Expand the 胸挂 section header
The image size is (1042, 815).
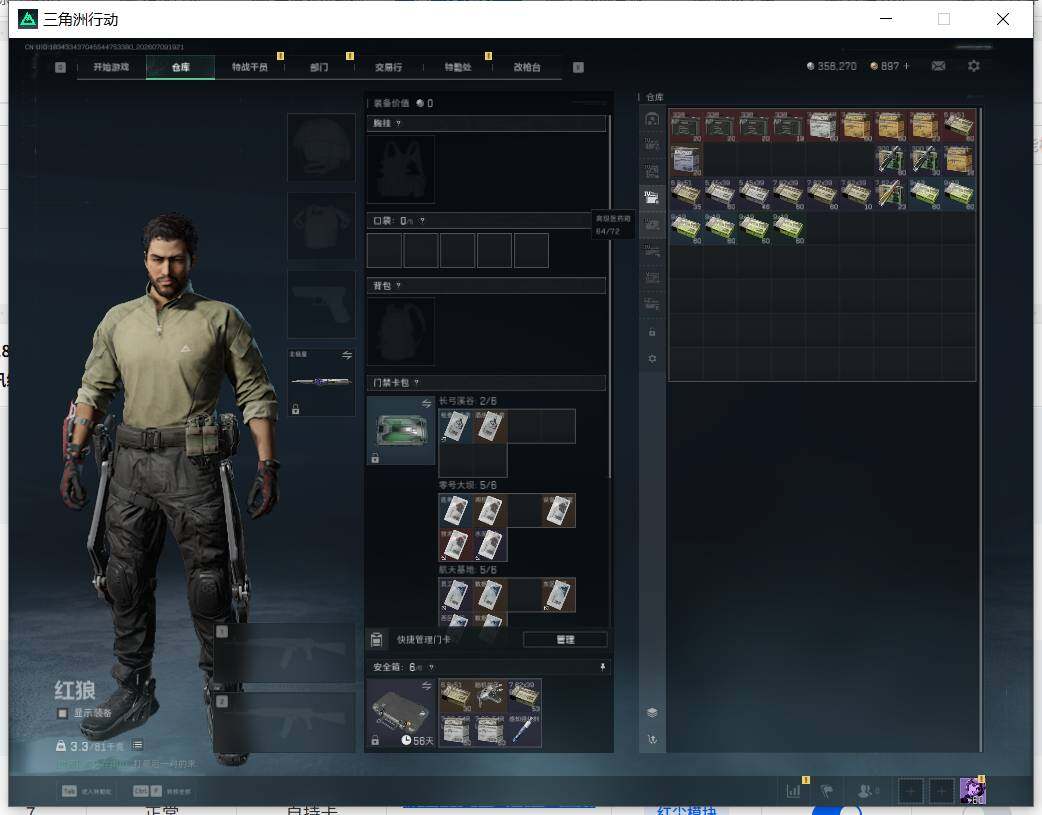pyautogui.click(x=486, y=124)
